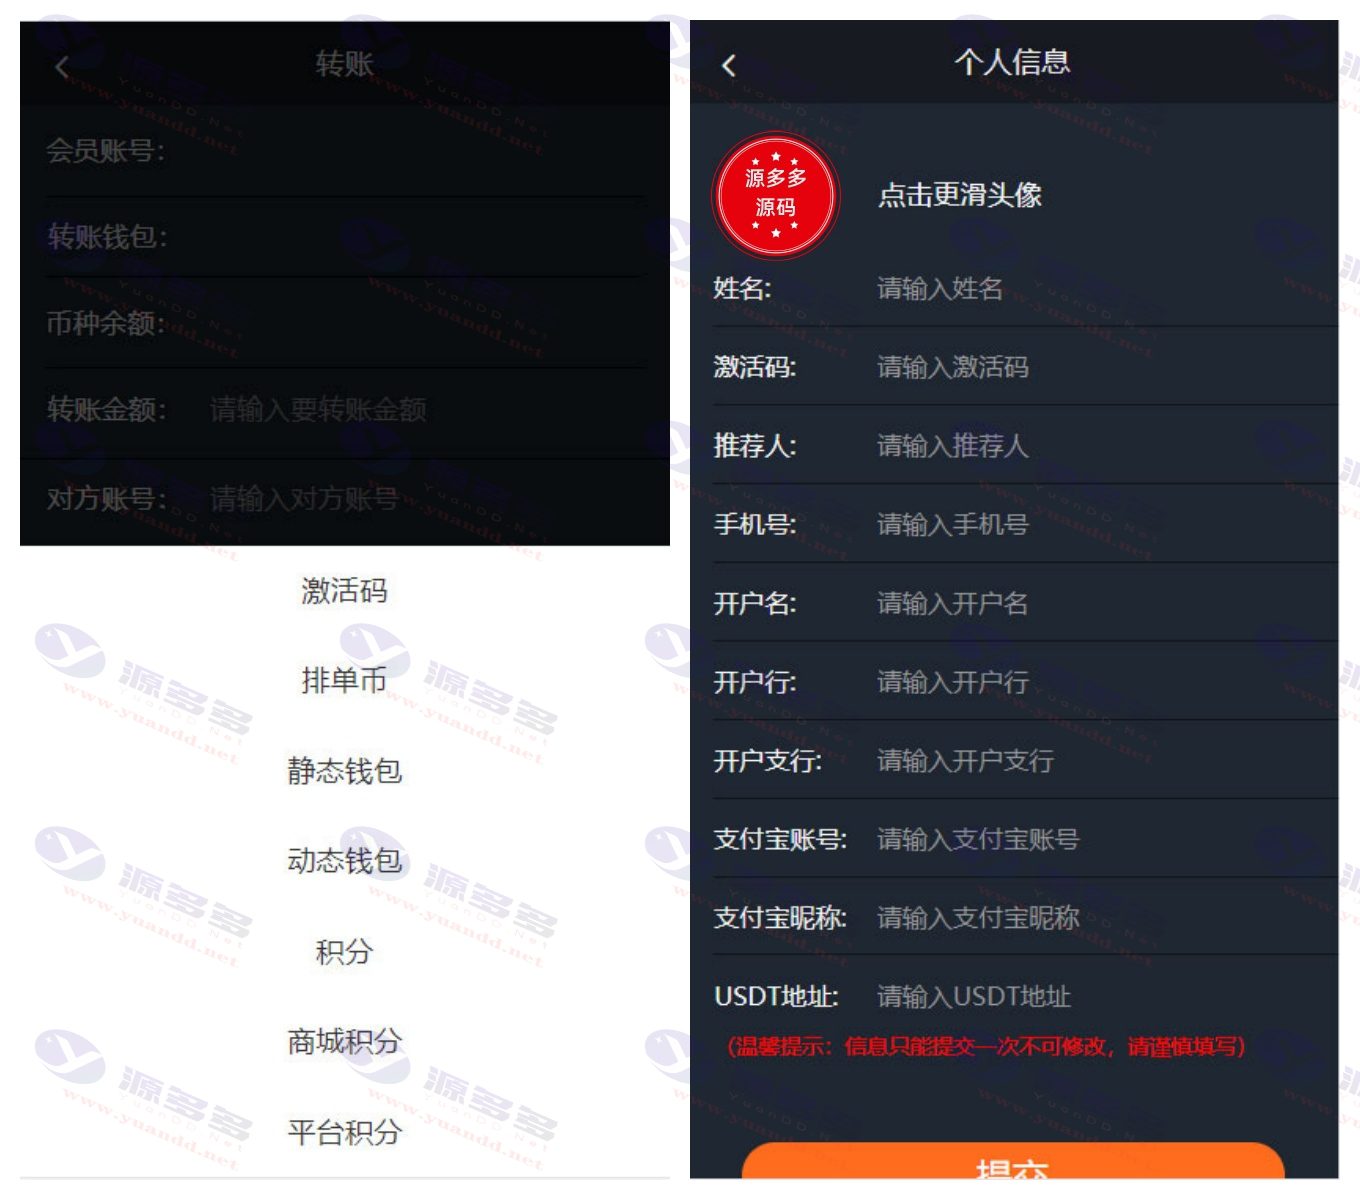Screen dimensions: 1360x1200
Task: Choose the 积分 option
Action: (x=344, y=951)
